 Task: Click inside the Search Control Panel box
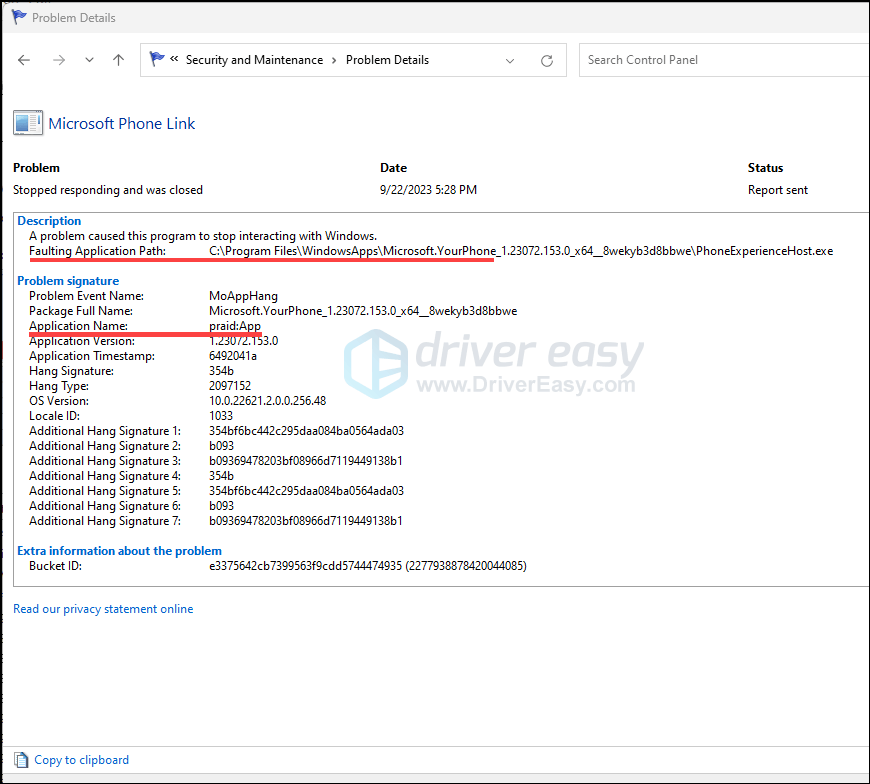pos(722,59)
